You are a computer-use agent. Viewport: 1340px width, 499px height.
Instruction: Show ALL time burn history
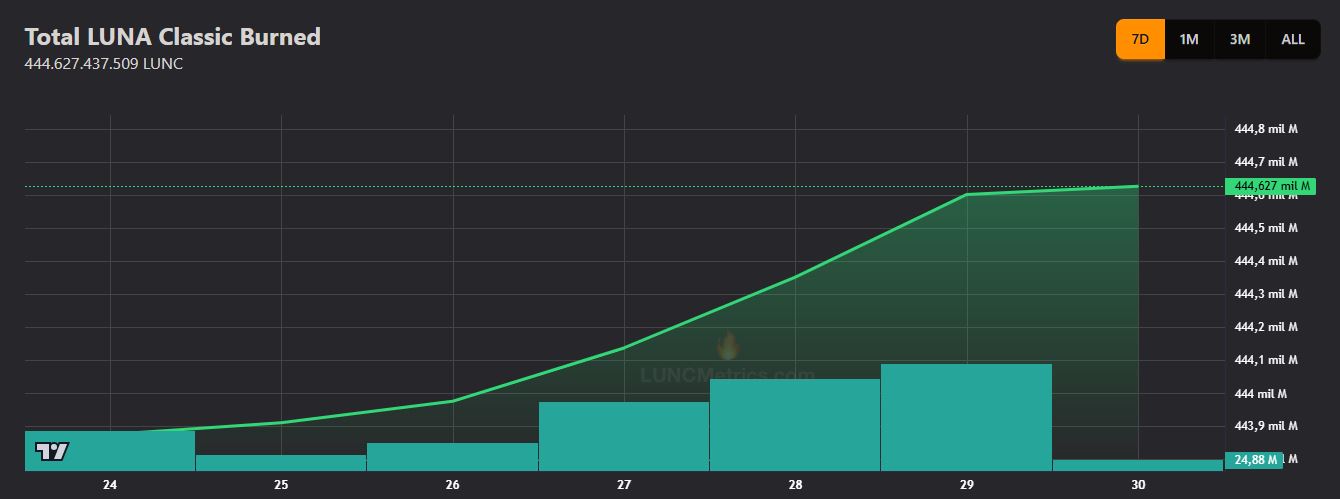[1293, 40]
